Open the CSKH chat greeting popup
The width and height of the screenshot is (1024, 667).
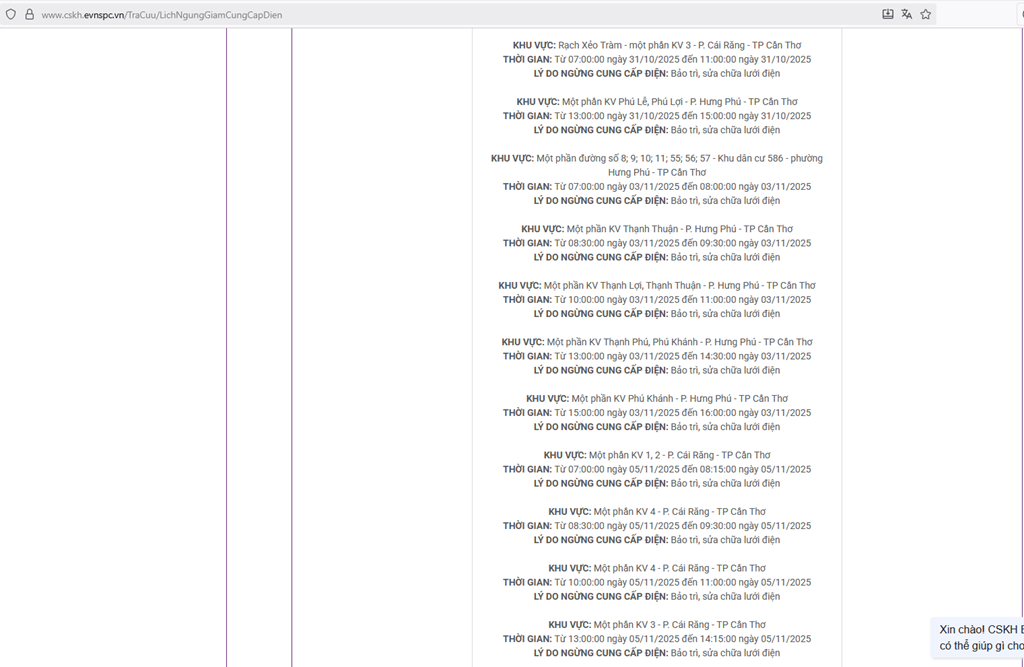pos(980,637)
